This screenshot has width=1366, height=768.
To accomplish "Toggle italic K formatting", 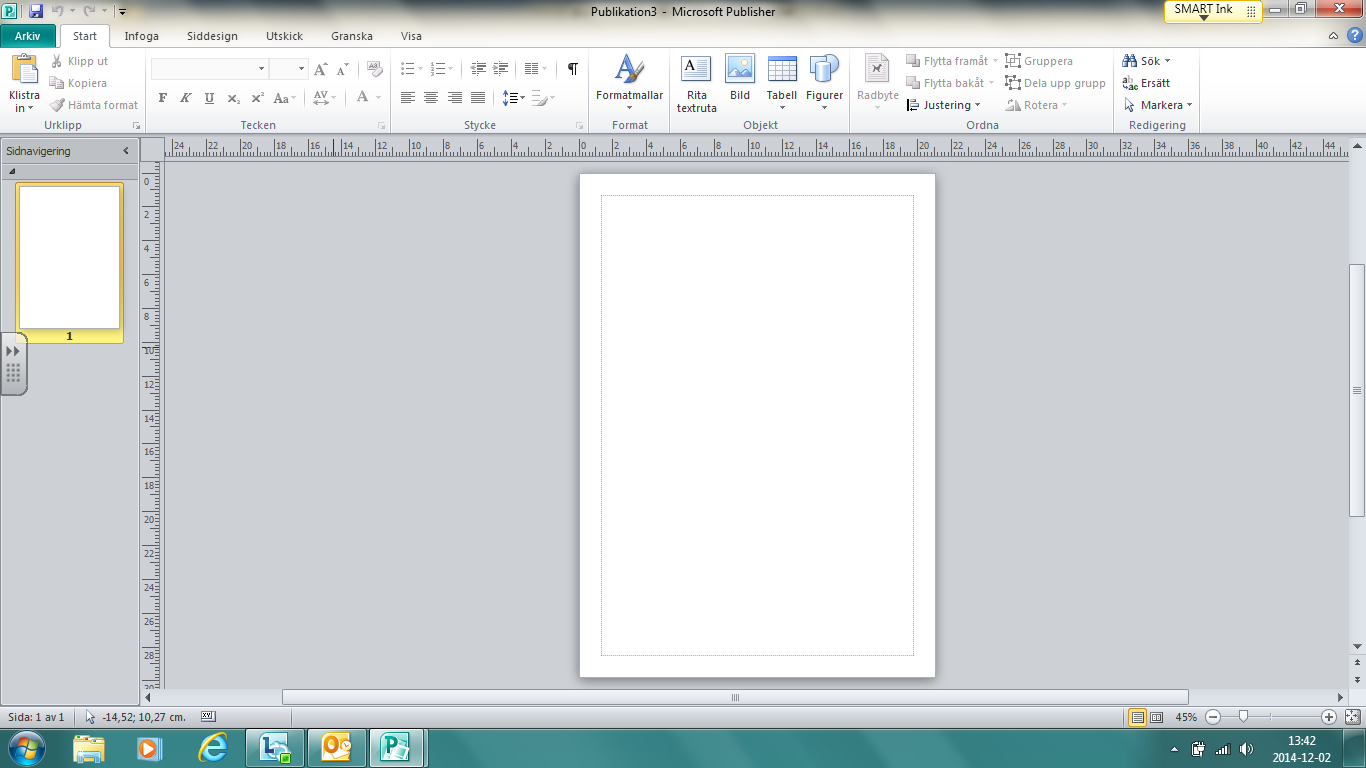I will tap(186, 98).
